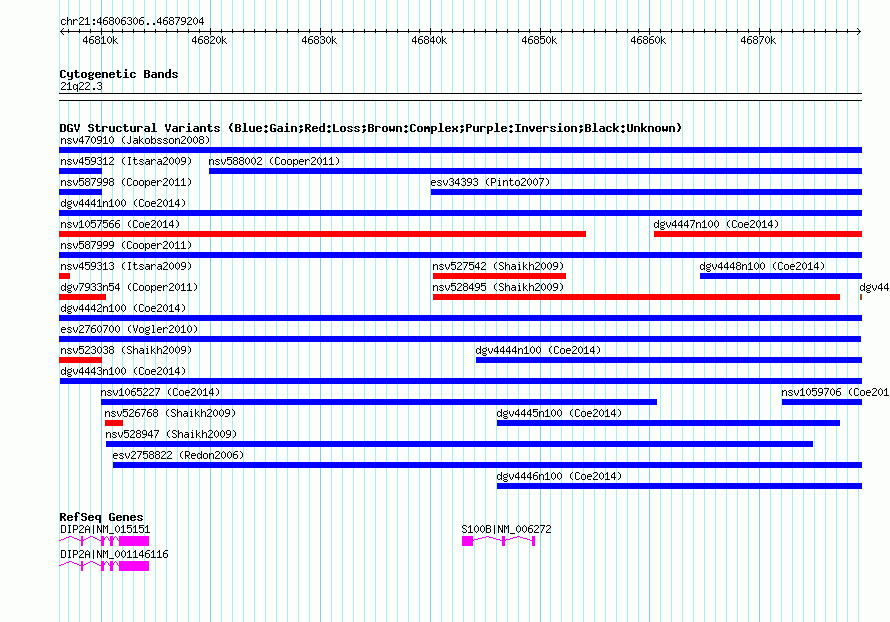Click the blue nsv1065227 gain bar
The height and width of the screenshot is (622, 890).
(379, 402)
